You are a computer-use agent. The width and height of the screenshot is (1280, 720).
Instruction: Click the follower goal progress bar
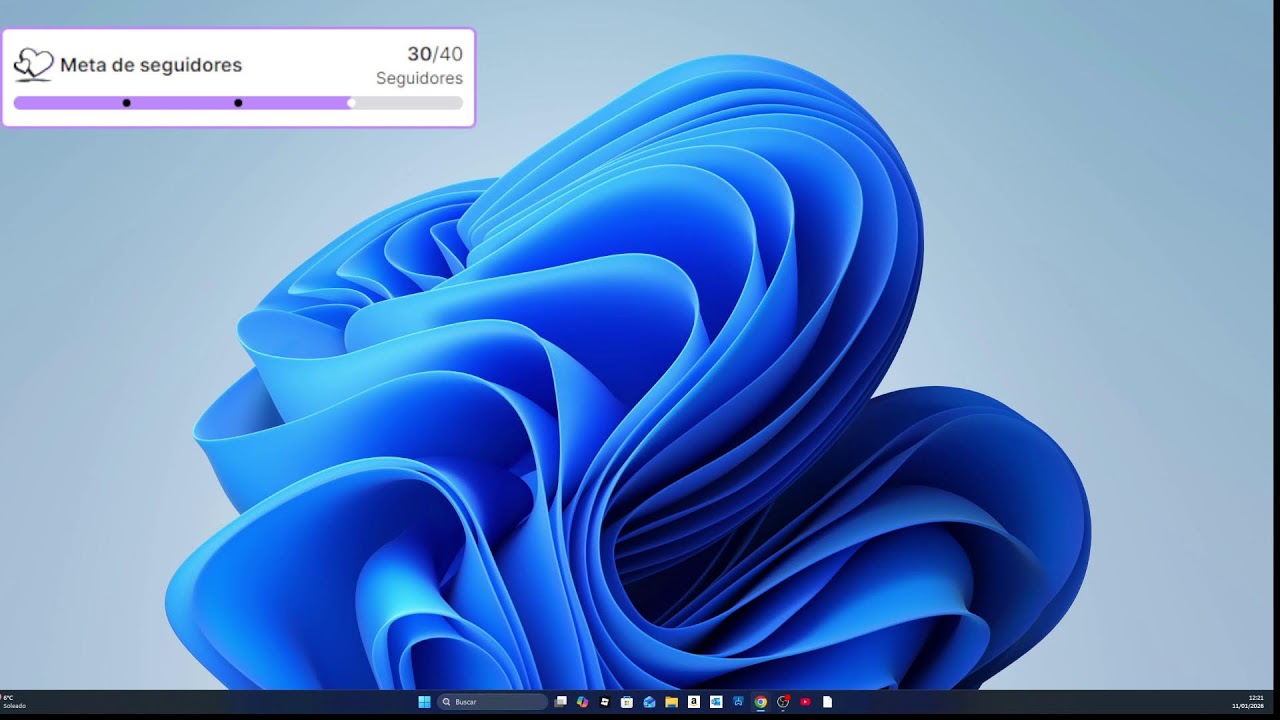(238, 102)
